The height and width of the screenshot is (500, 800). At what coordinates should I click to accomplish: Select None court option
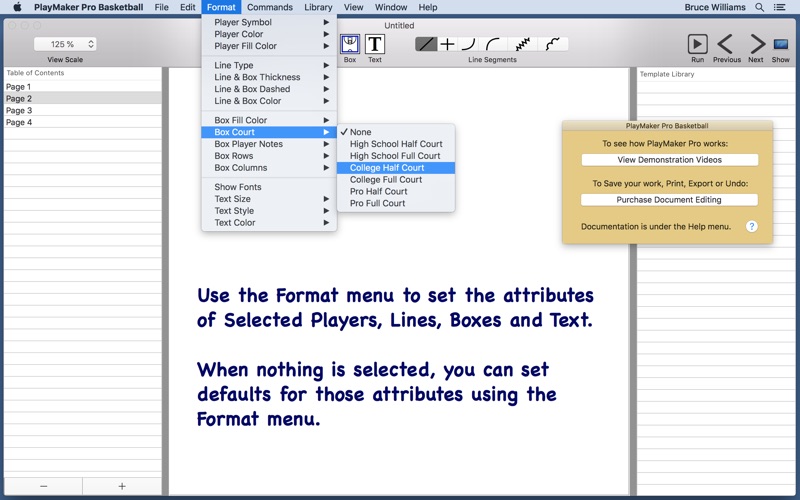tap(395, 132)
